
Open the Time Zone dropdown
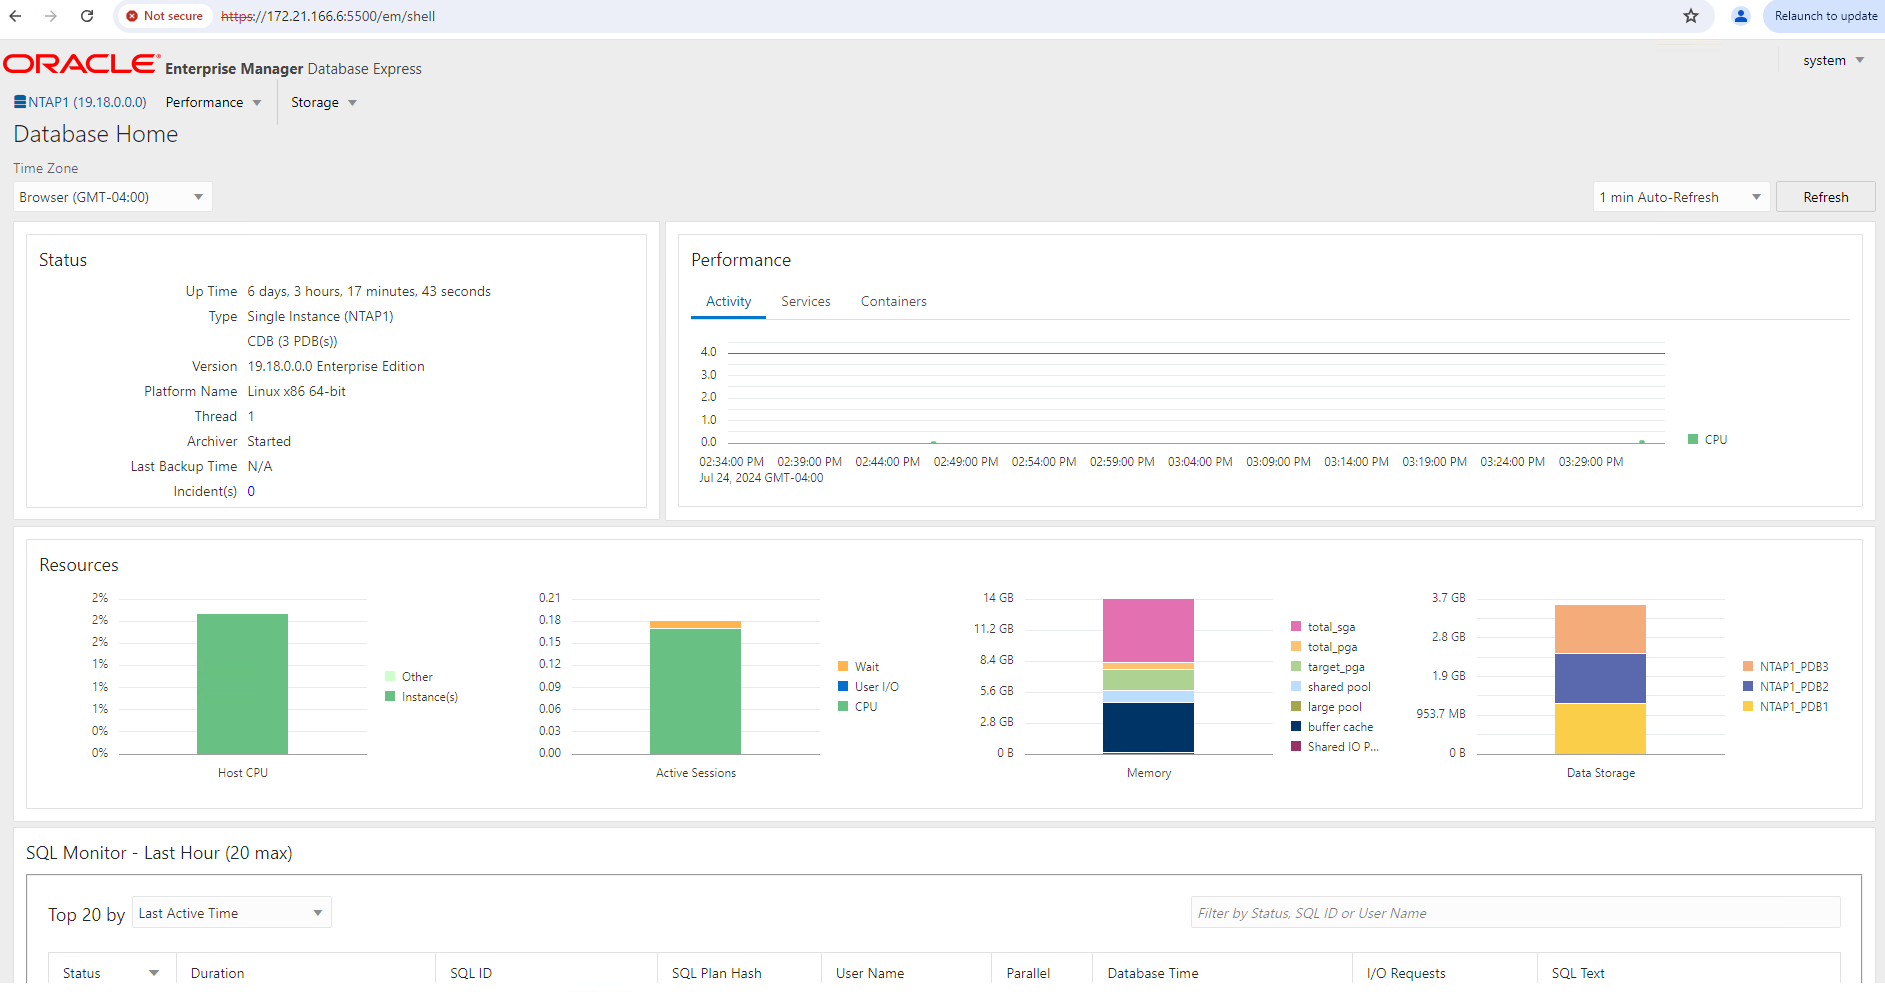pyautogui.click(x=112, y=197)
